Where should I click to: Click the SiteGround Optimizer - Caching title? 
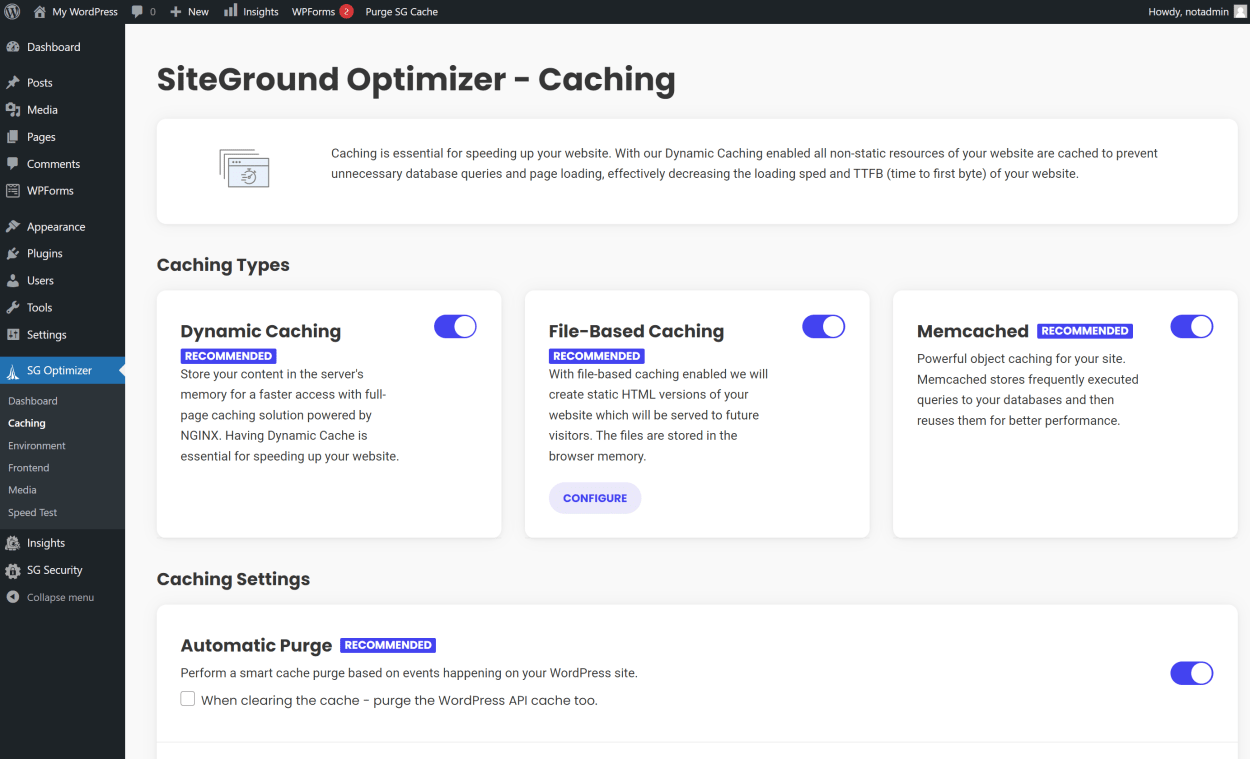(416, 79)
